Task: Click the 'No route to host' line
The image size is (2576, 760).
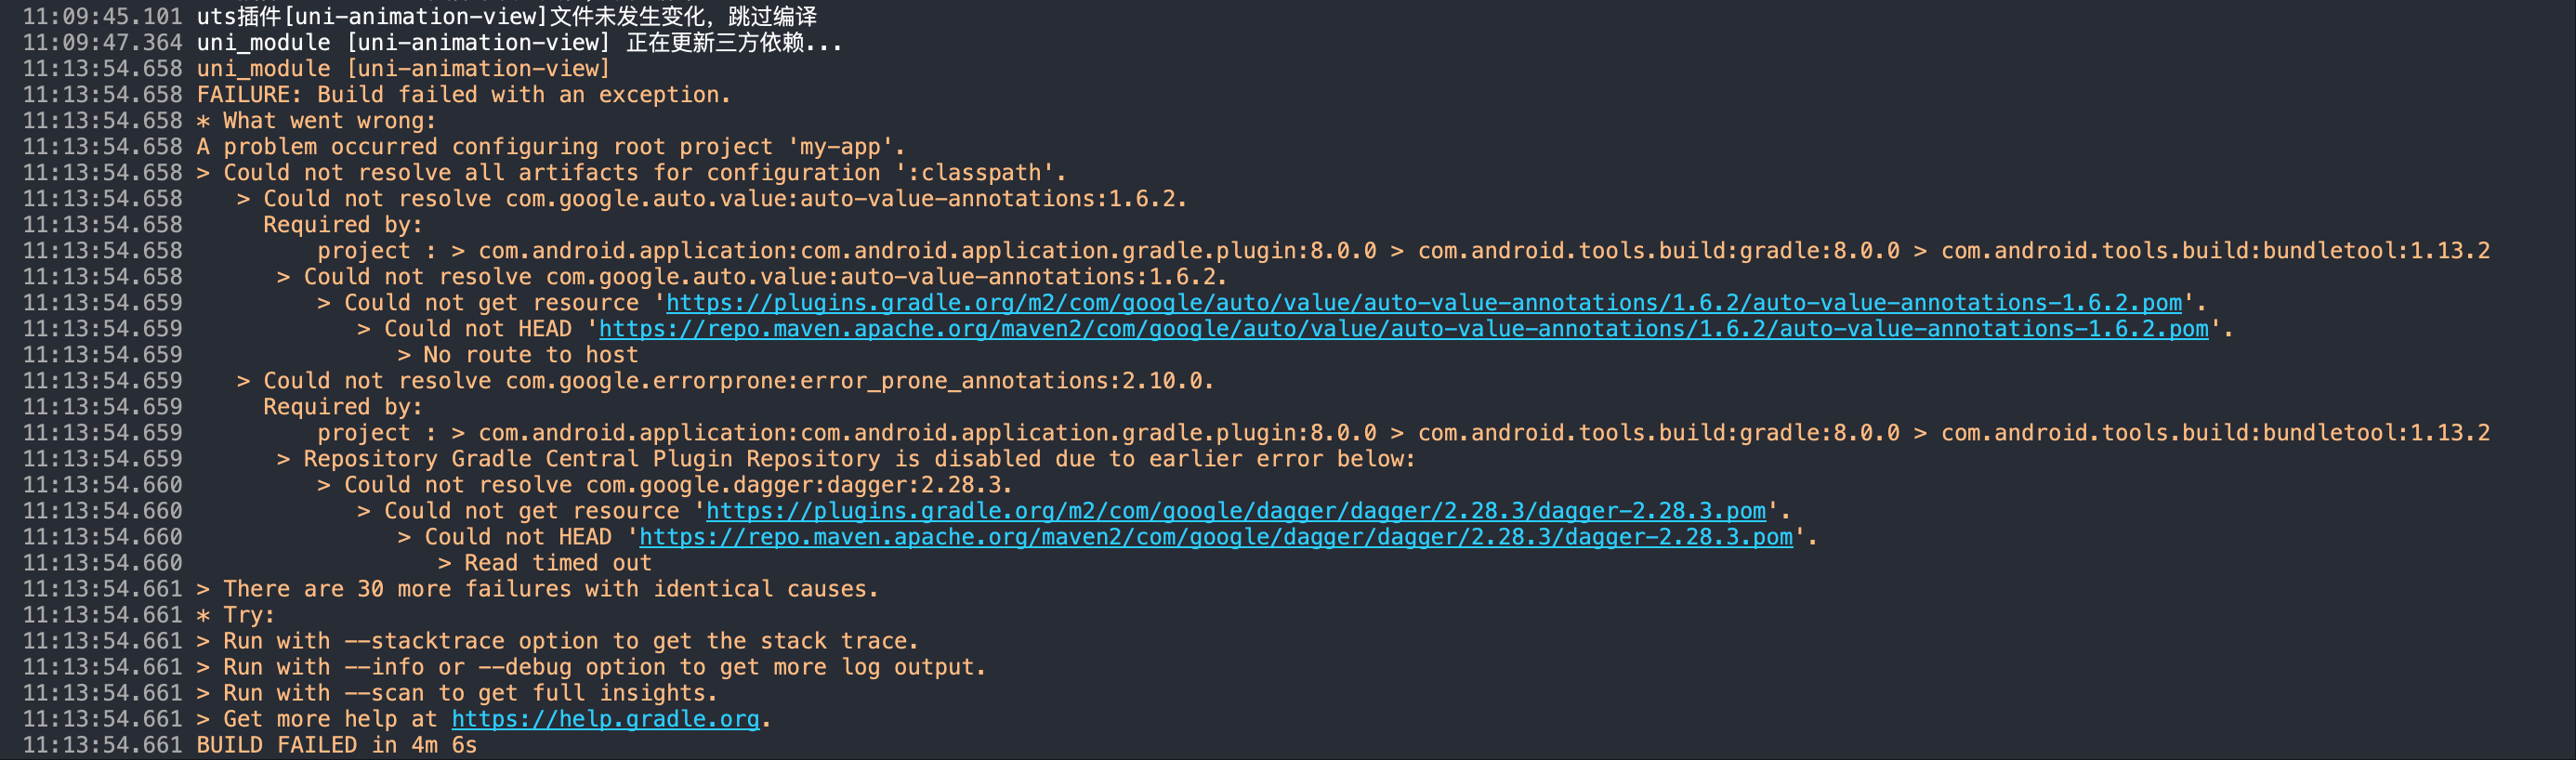Action: 518,355
